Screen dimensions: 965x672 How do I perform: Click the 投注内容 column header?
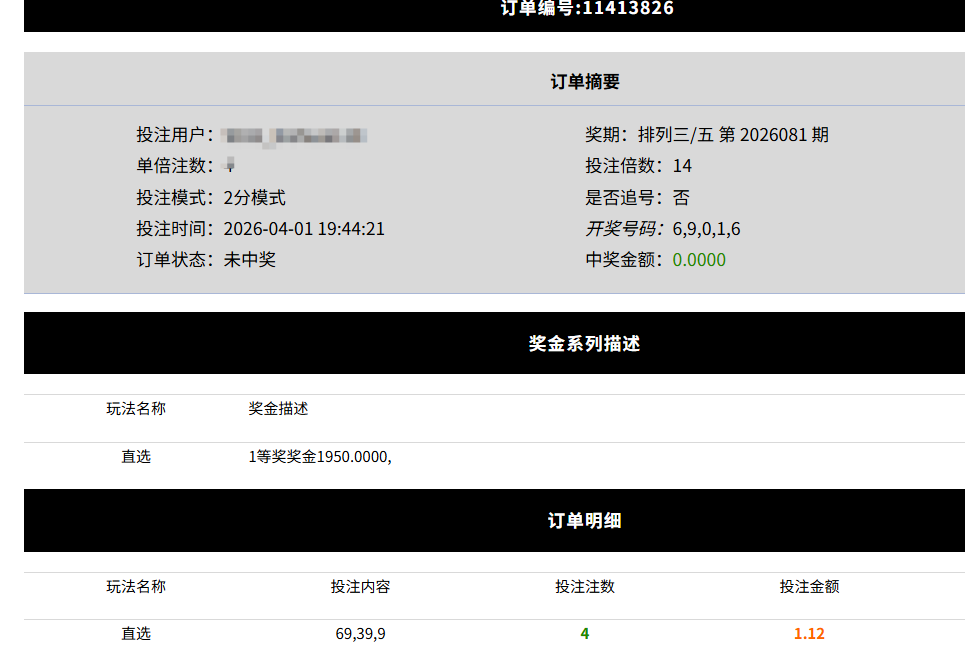pyautogui.click(x=360, y=587)
